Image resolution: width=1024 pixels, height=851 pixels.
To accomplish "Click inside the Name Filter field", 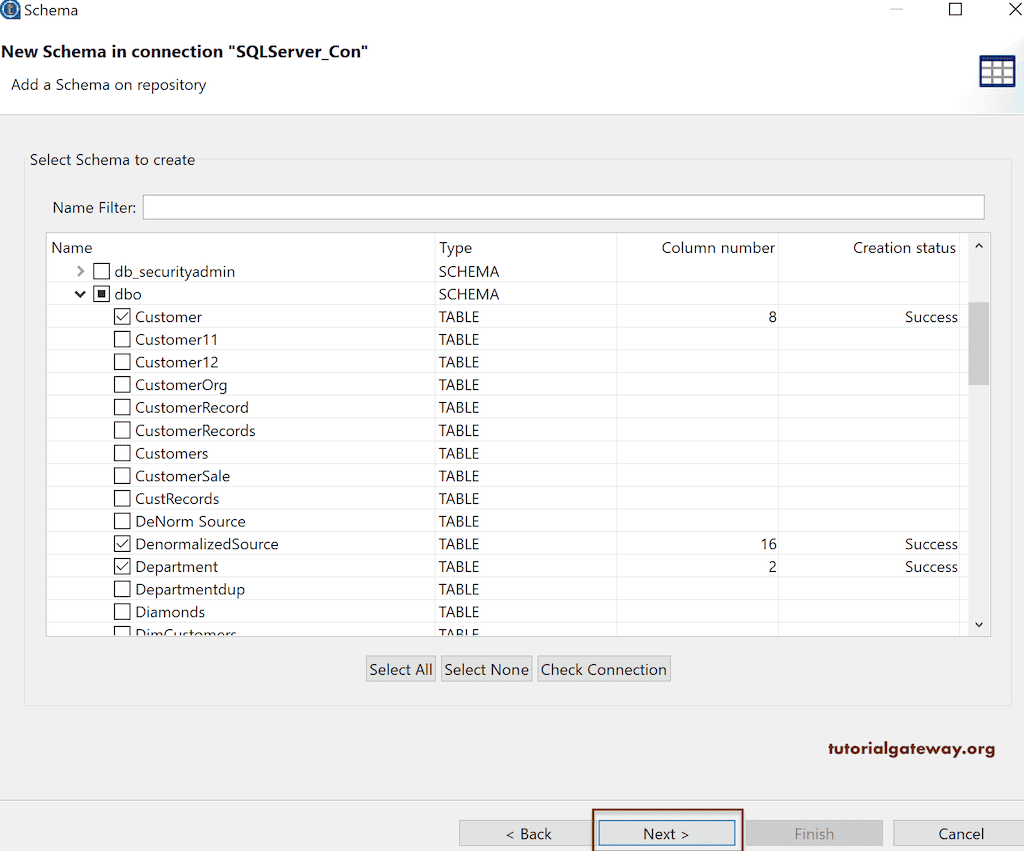I will (560, 206).
